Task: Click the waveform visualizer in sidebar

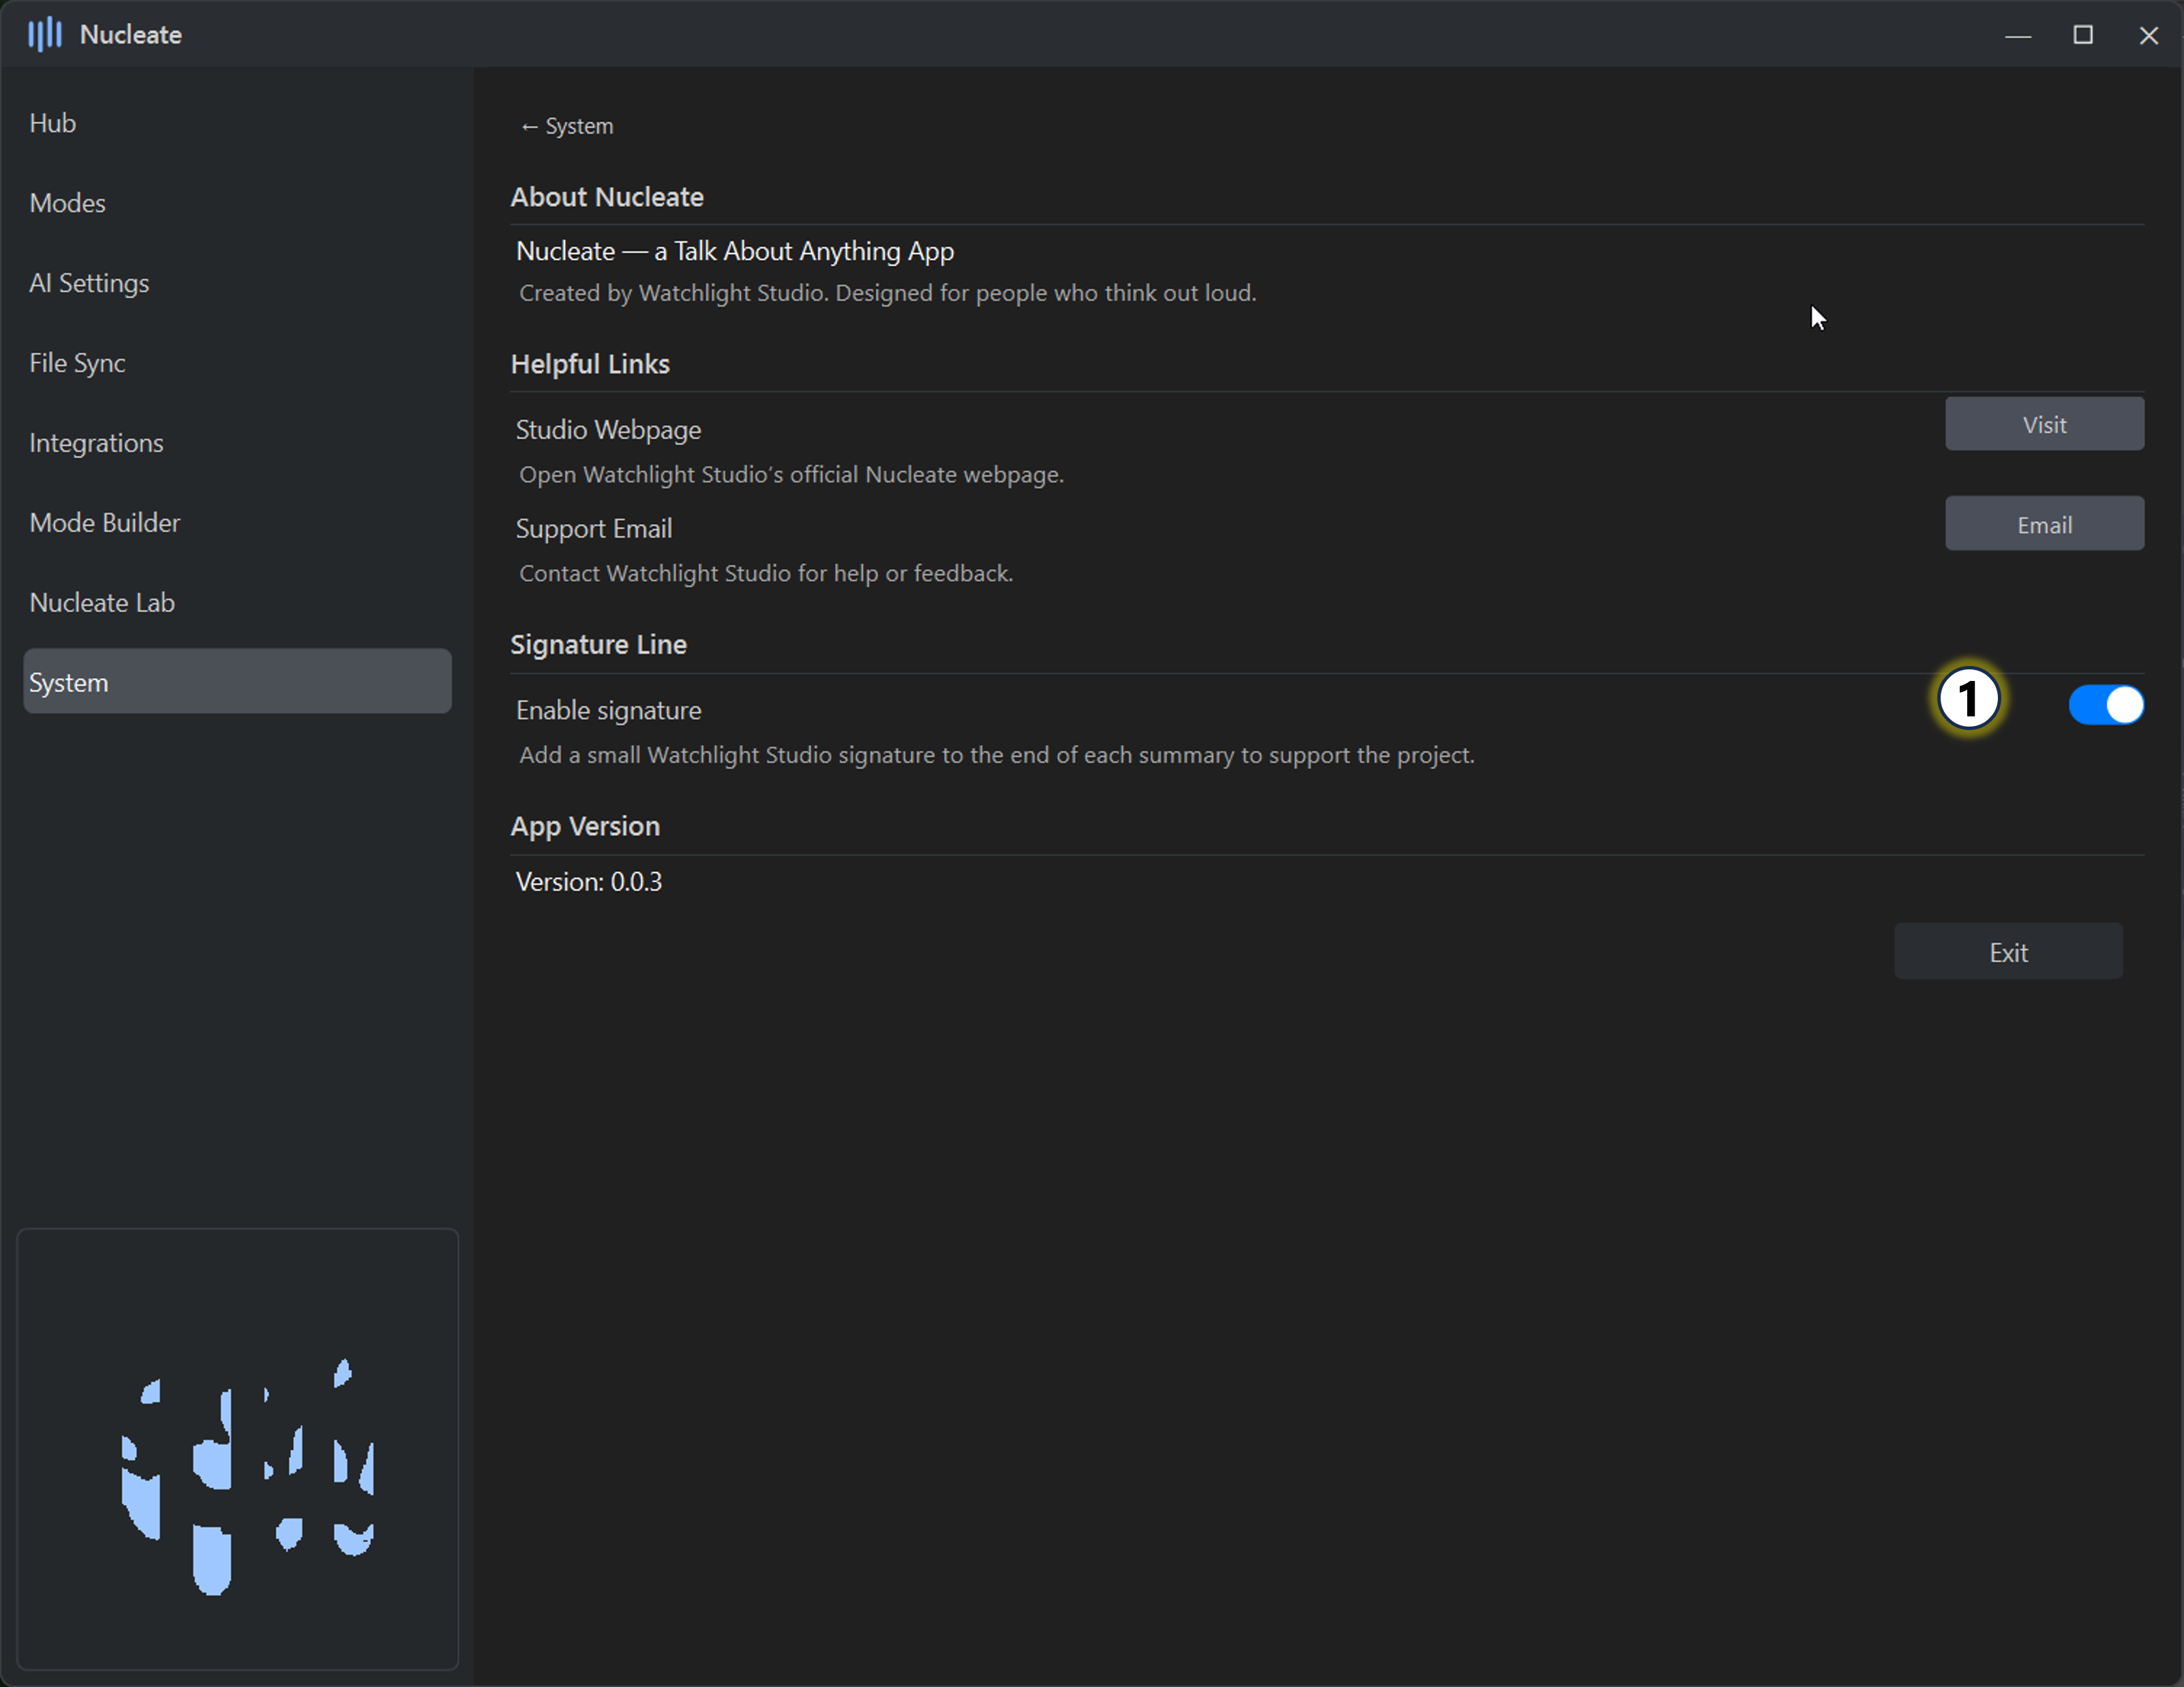Action: [238, 1448]
